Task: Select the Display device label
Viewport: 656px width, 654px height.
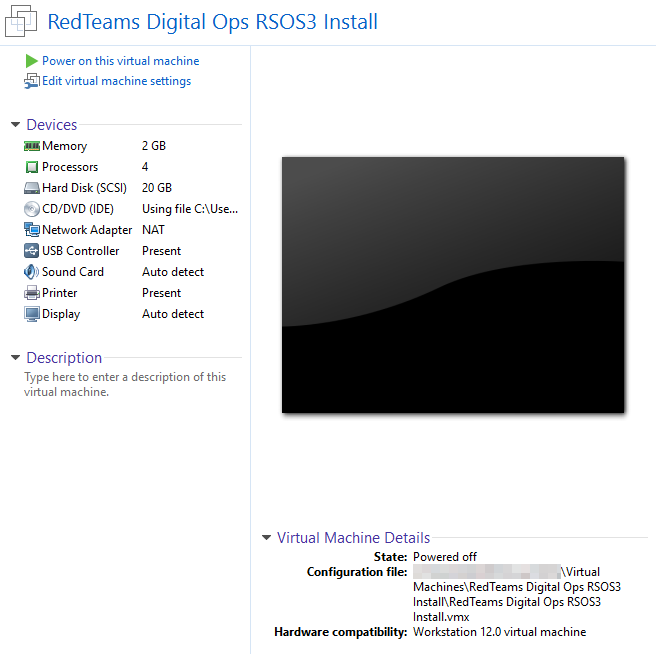Action: tap(61, 314)
